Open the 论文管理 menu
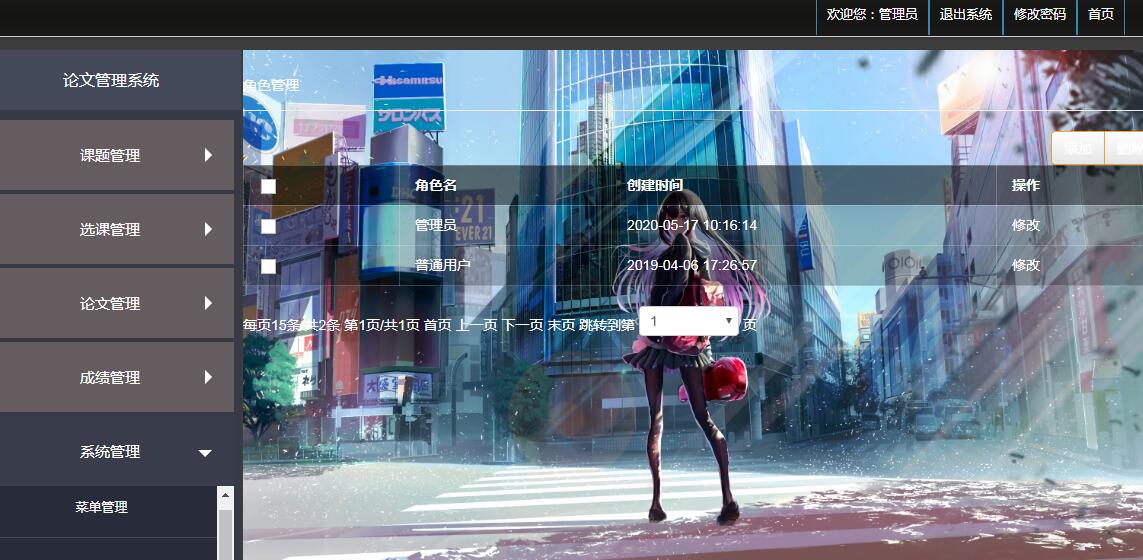Screen dimensions: 1143x560 (117, 303)
